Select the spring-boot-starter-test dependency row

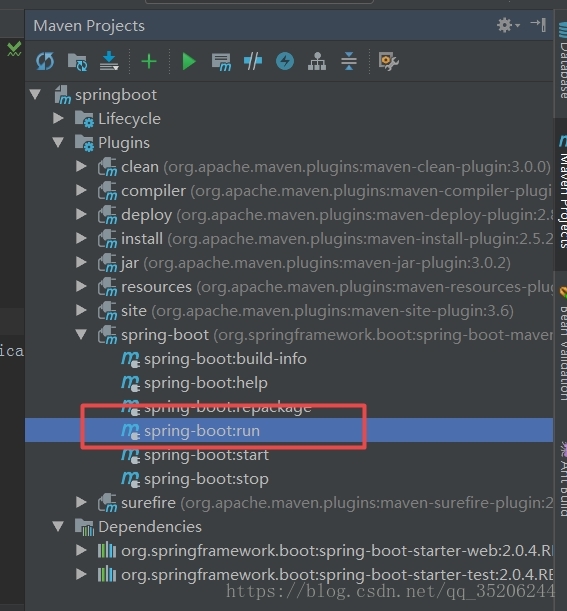click(x=289, y=575)
